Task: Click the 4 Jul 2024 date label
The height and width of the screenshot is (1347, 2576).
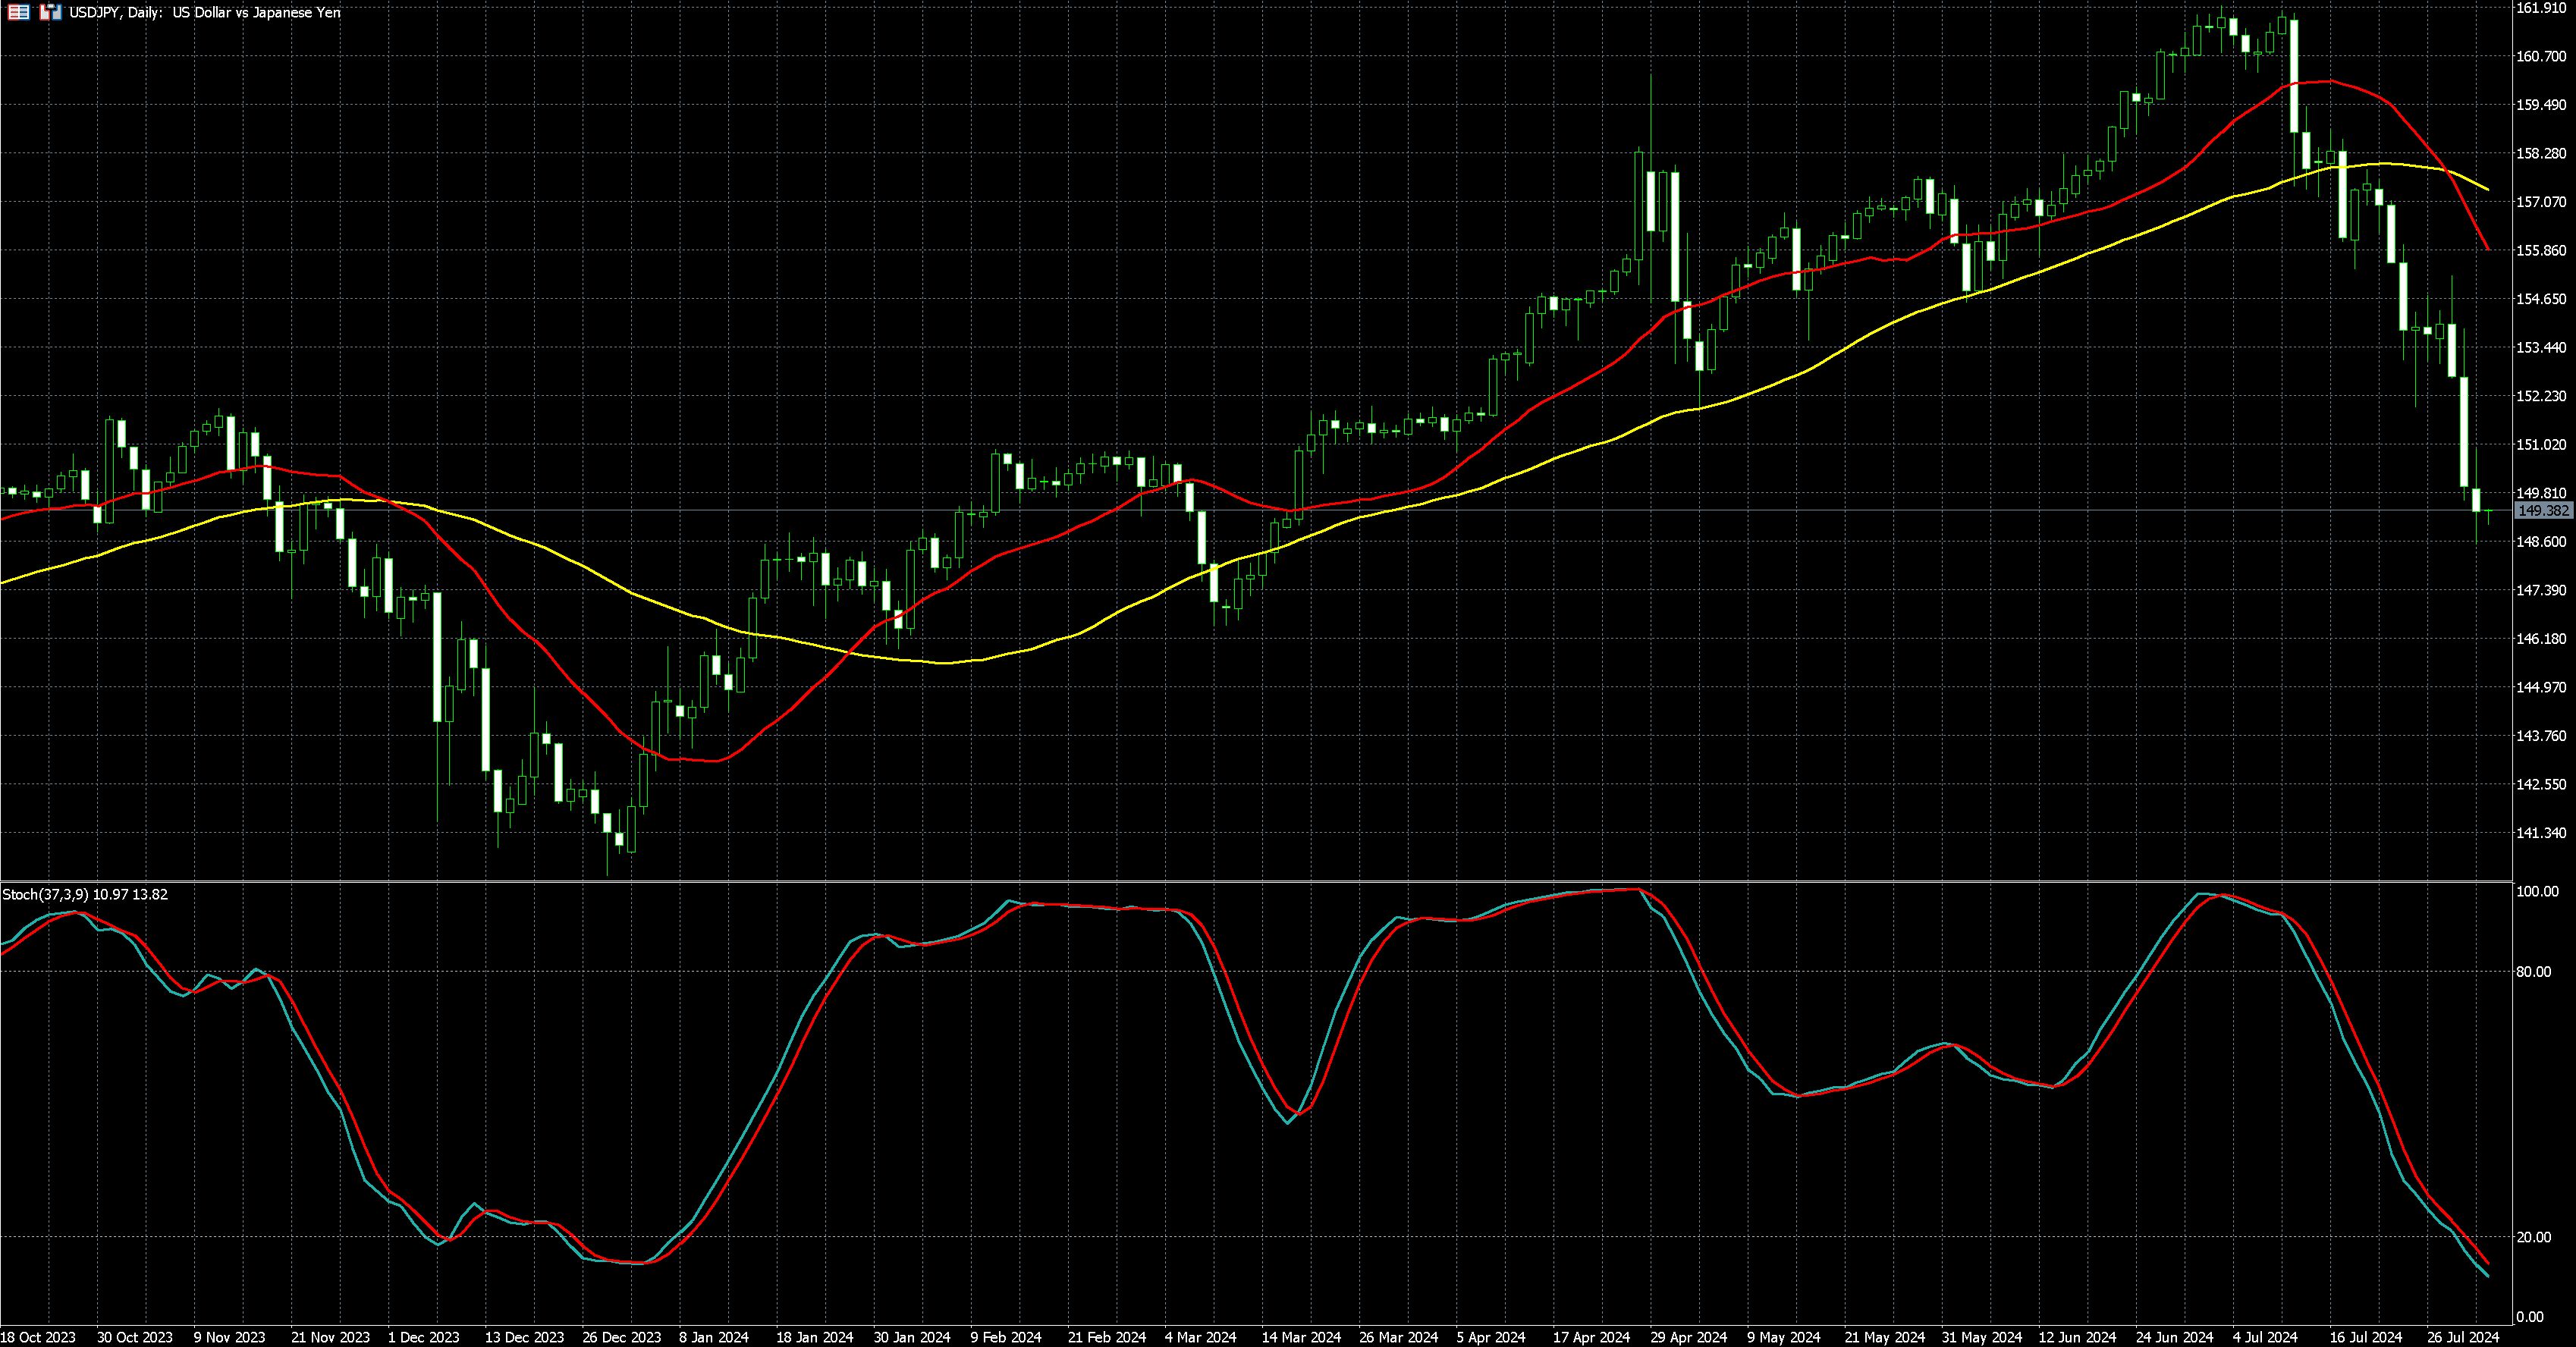Action: pyautogui.click(x=2265, y=1337)
